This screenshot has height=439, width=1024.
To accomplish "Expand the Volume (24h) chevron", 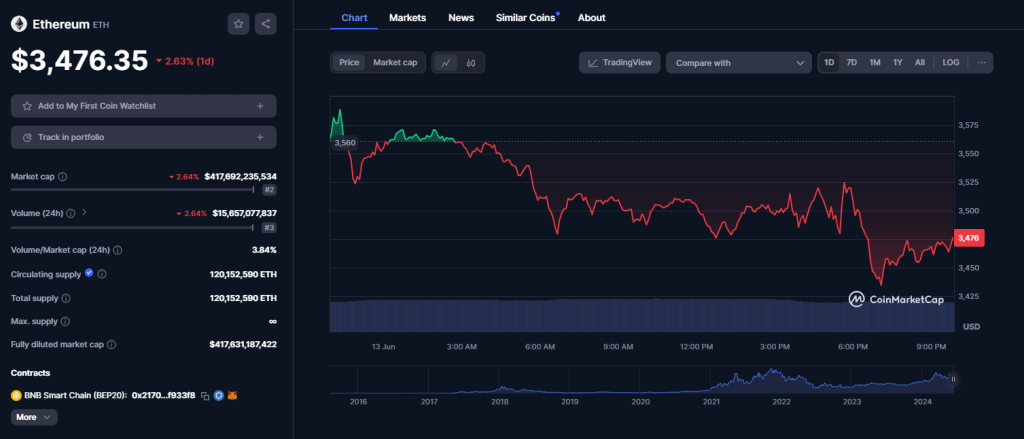I will [84, 212].
